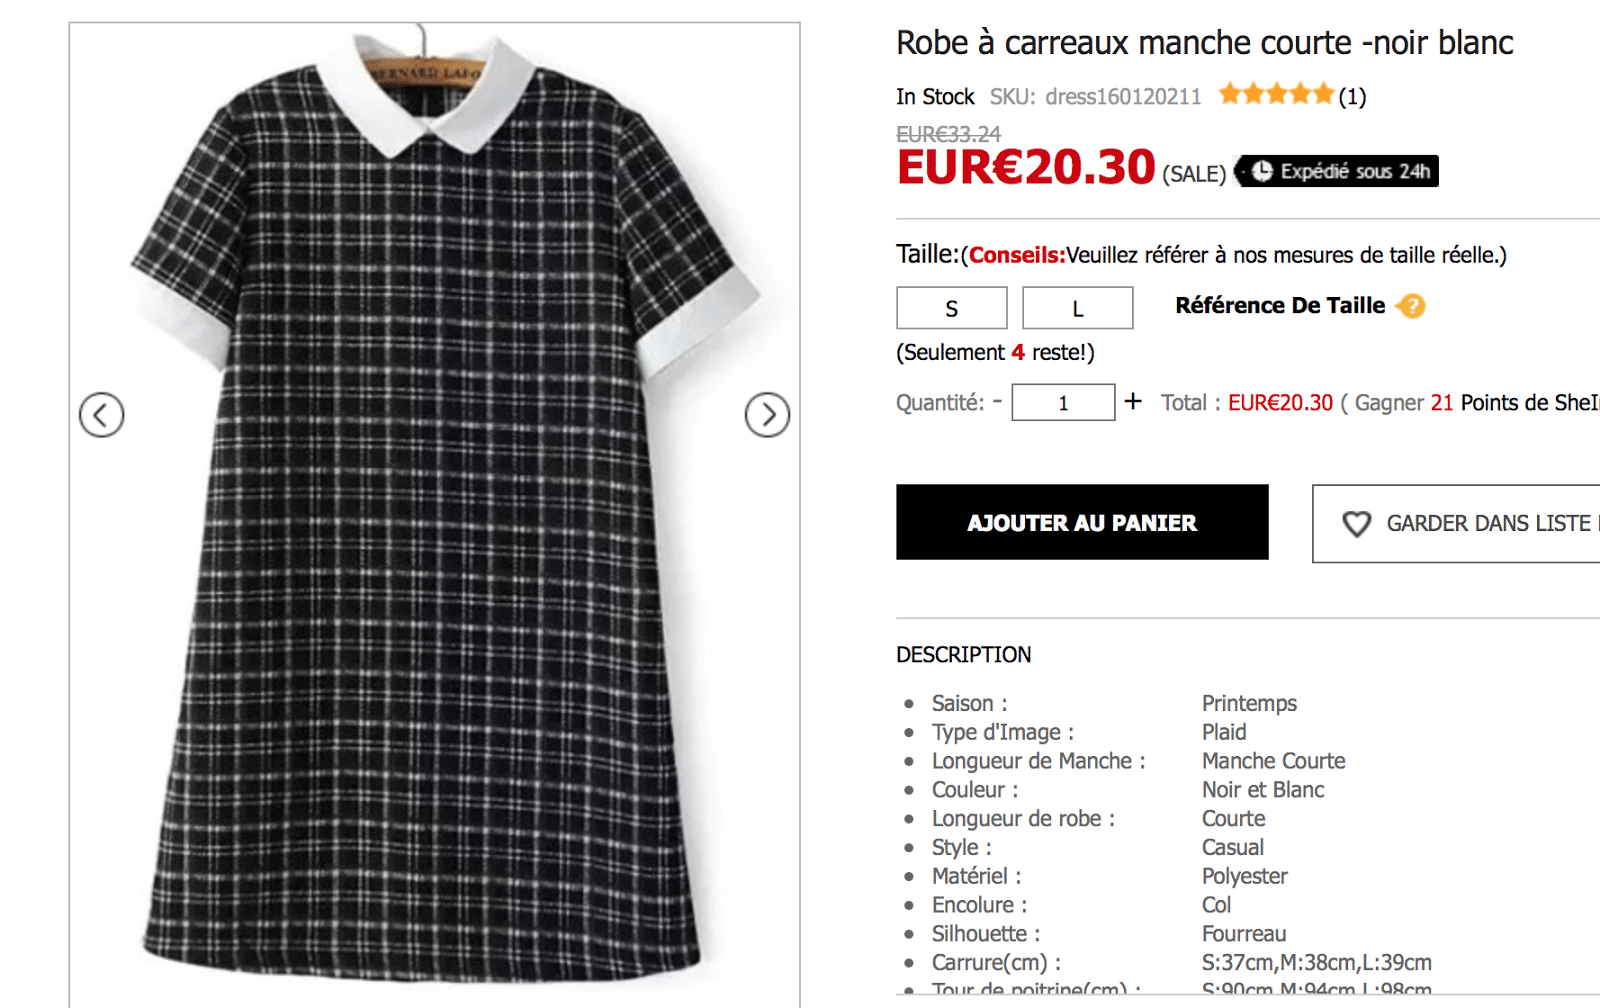
Task: Click the five-star rating stars
Action: (1276, 95)
